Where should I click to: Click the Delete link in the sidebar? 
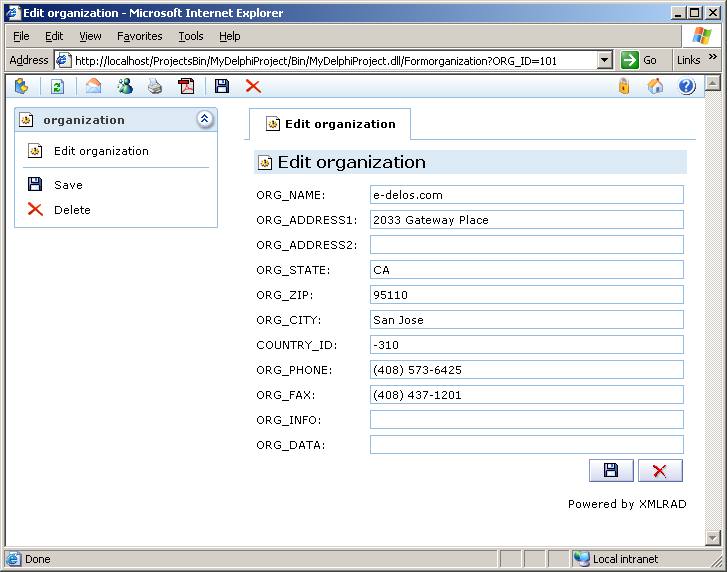coord(72,210)
